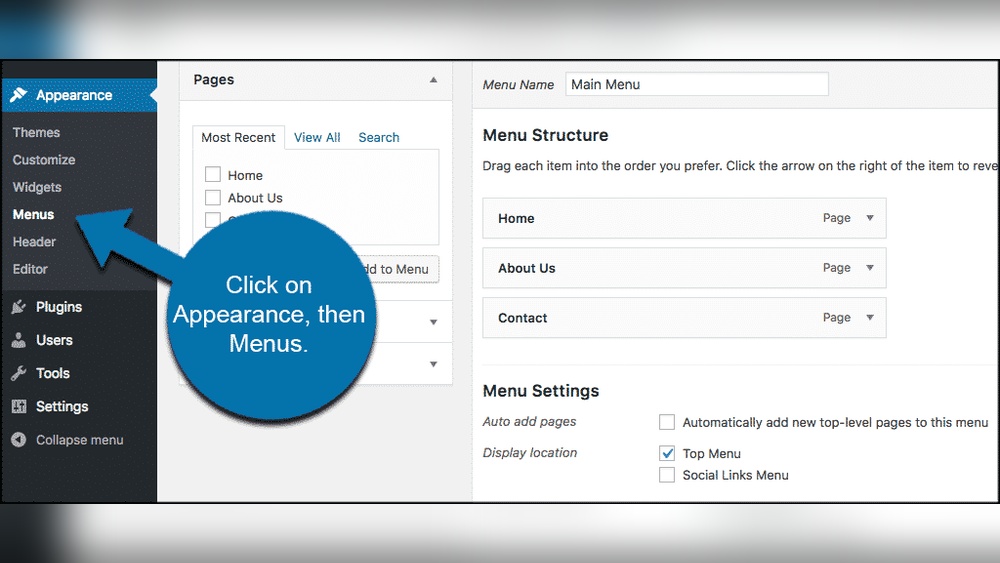
Task: Enable Automatically add new top-level pages
Action: point(666,421)
